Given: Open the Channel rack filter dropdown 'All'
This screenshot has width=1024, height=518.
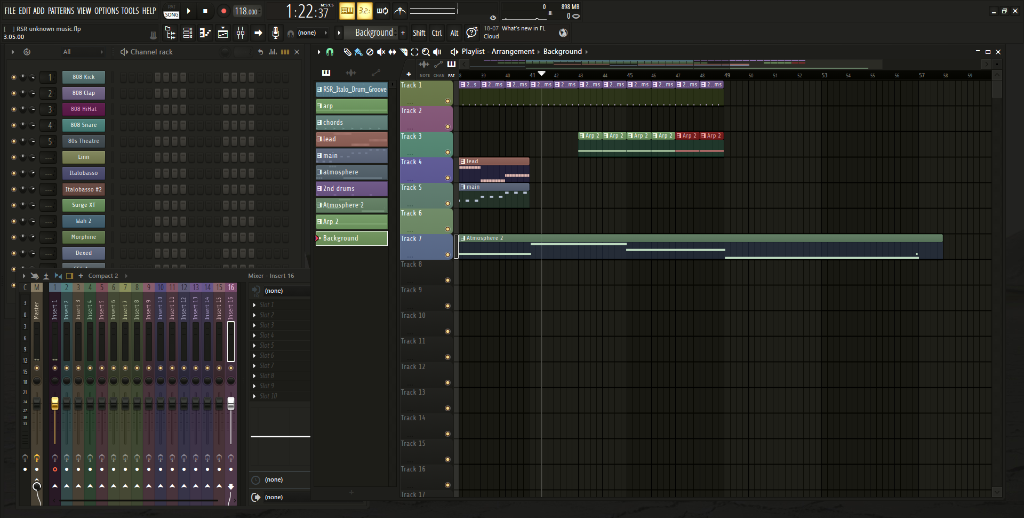Looking at the screenshot, I should [82, 52].
